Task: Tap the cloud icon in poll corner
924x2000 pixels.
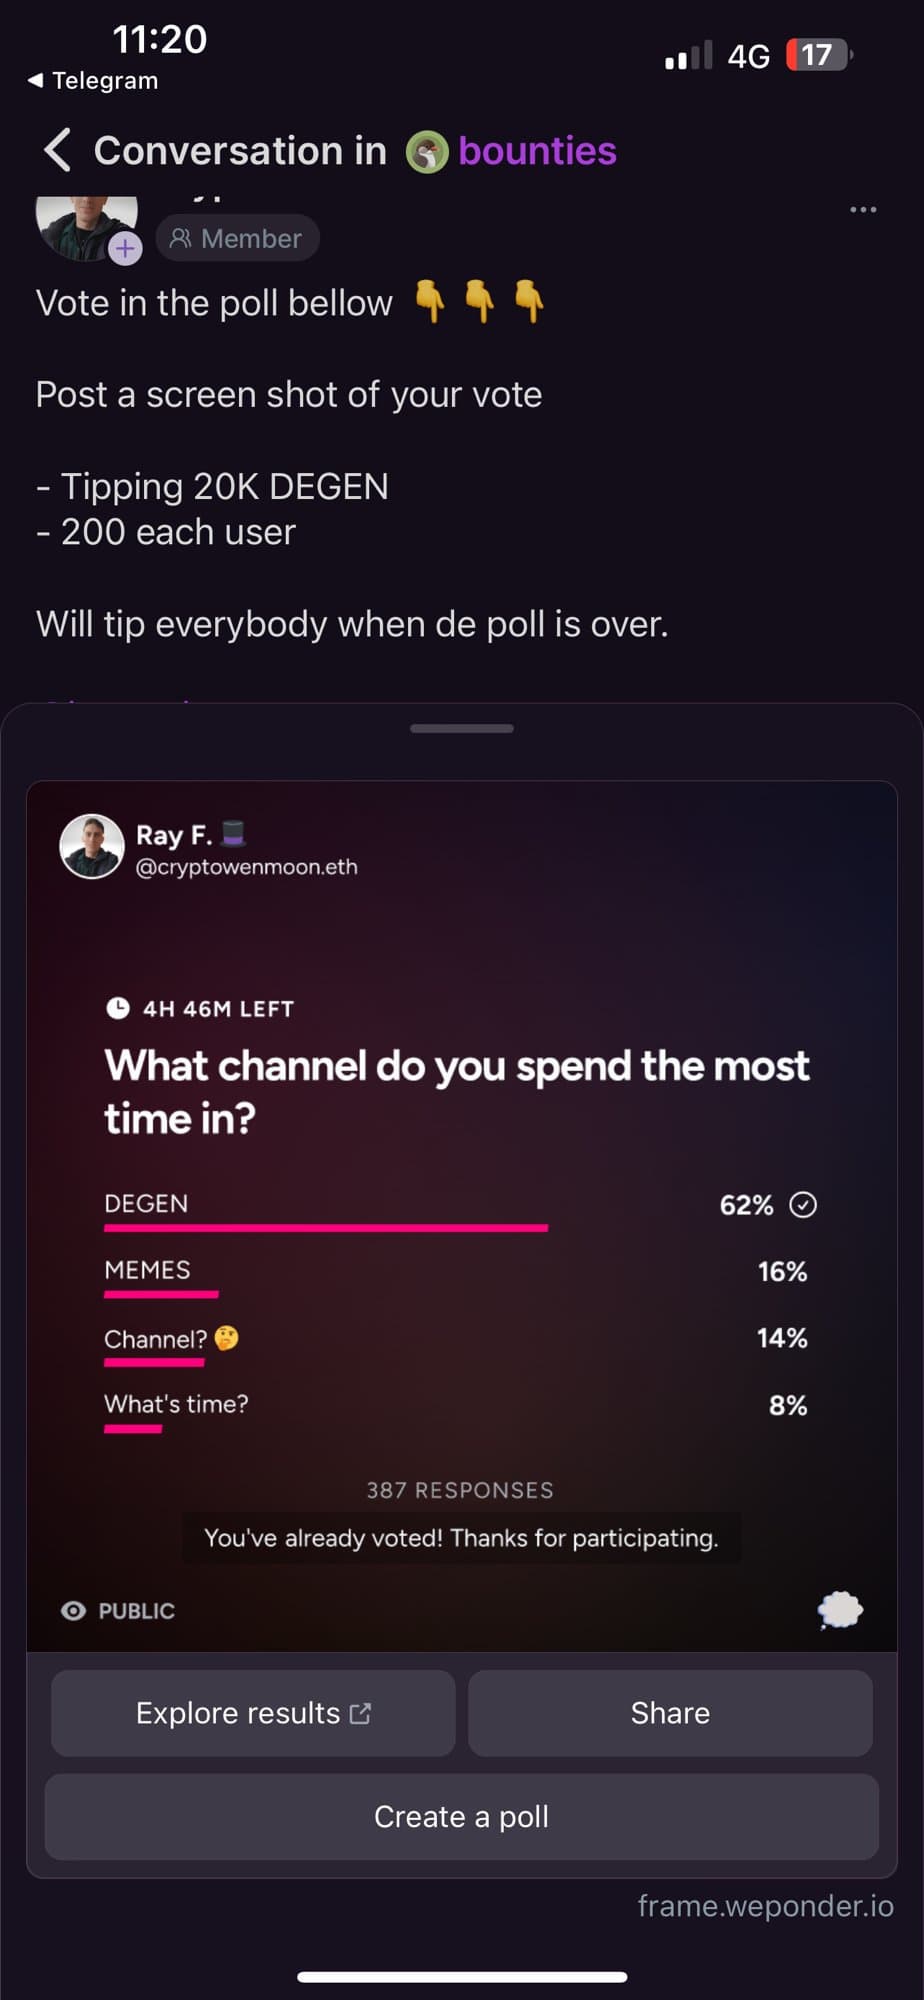Action: coord(840,1610)
